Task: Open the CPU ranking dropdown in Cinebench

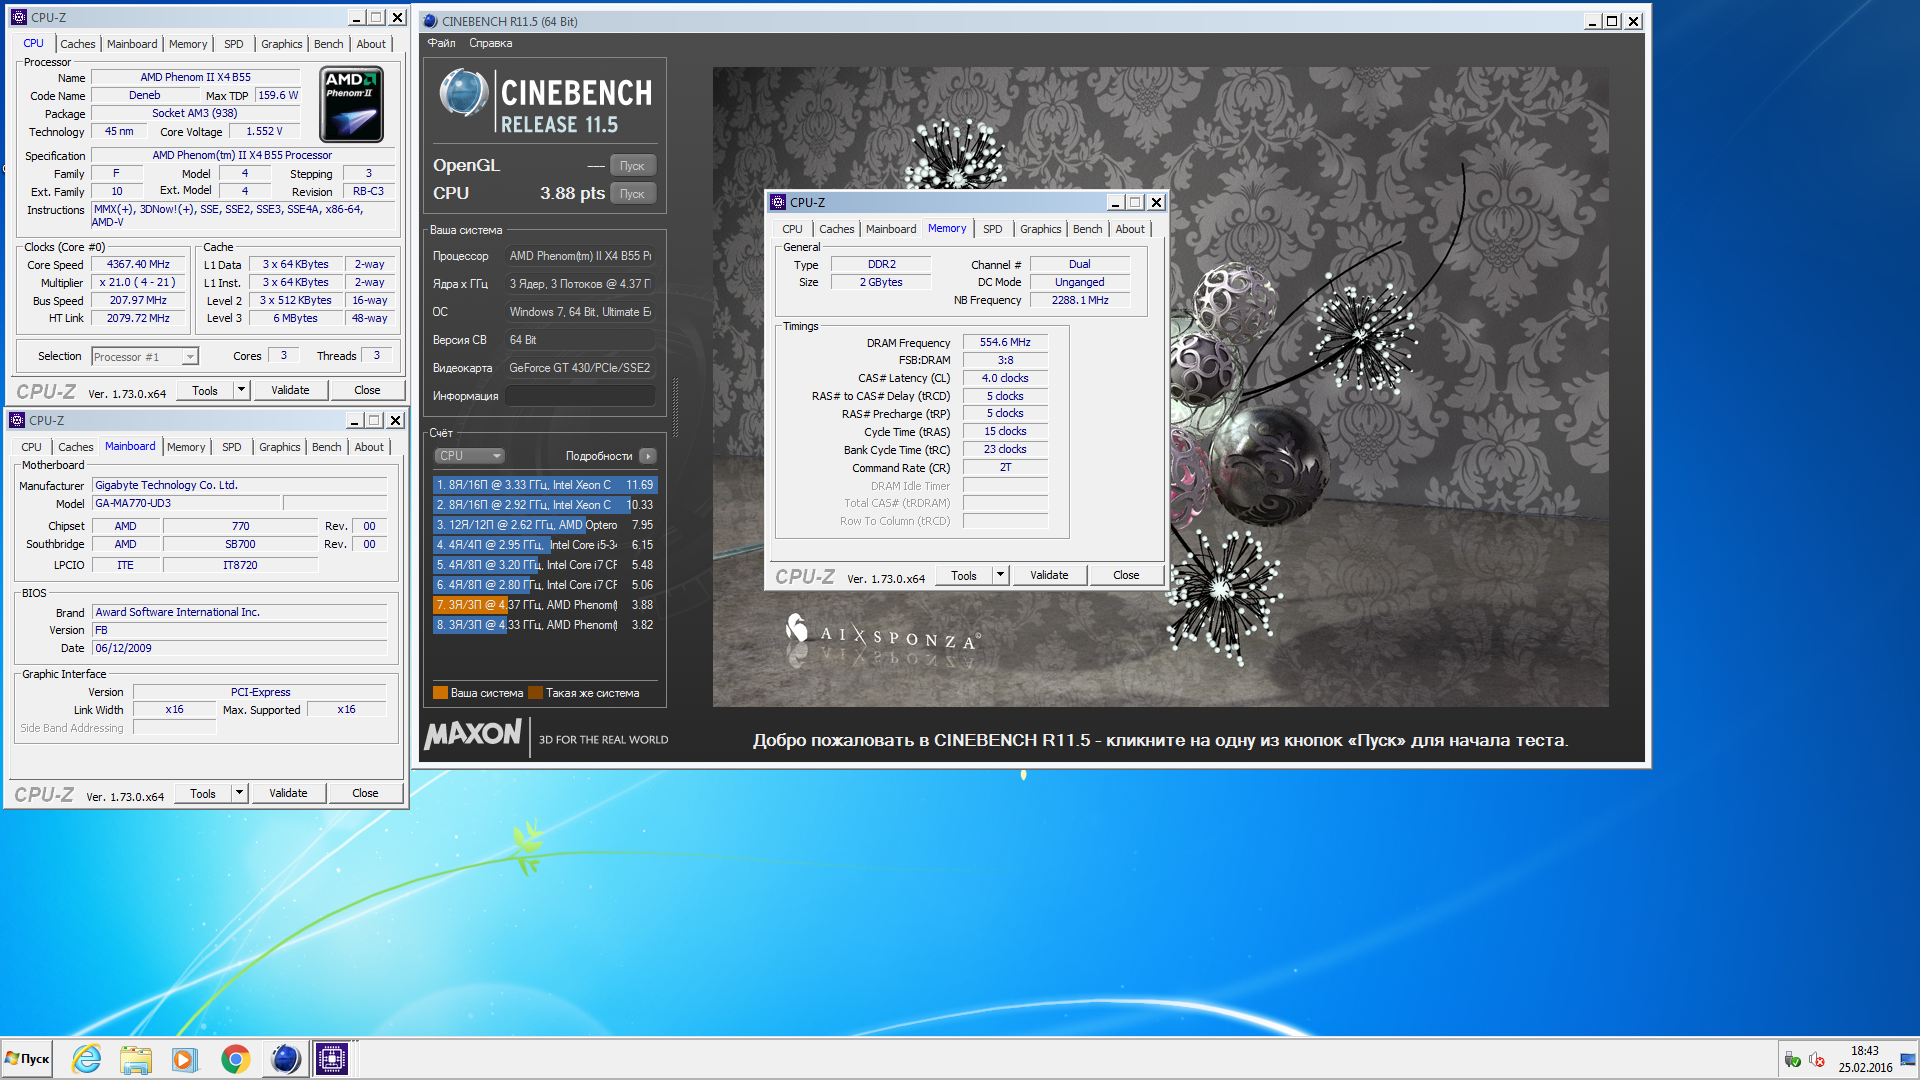Action: click(469, 456)
